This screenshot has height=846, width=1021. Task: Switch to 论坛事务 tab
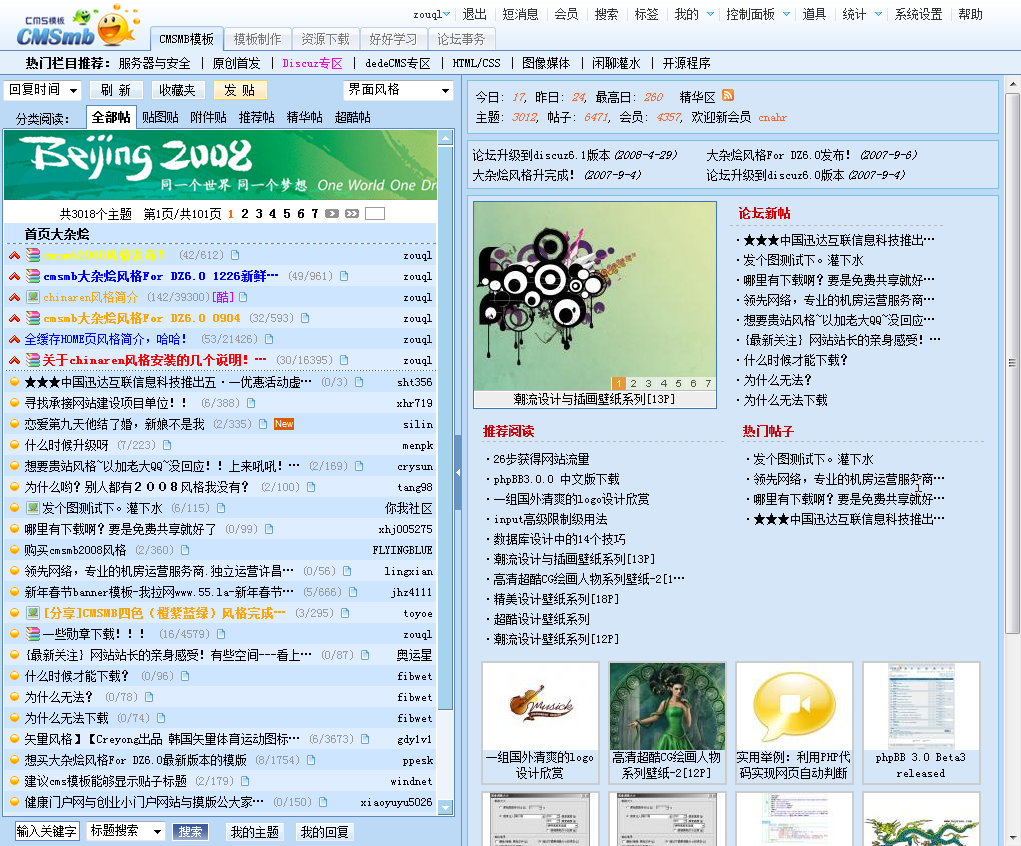[x=461, y=39]
